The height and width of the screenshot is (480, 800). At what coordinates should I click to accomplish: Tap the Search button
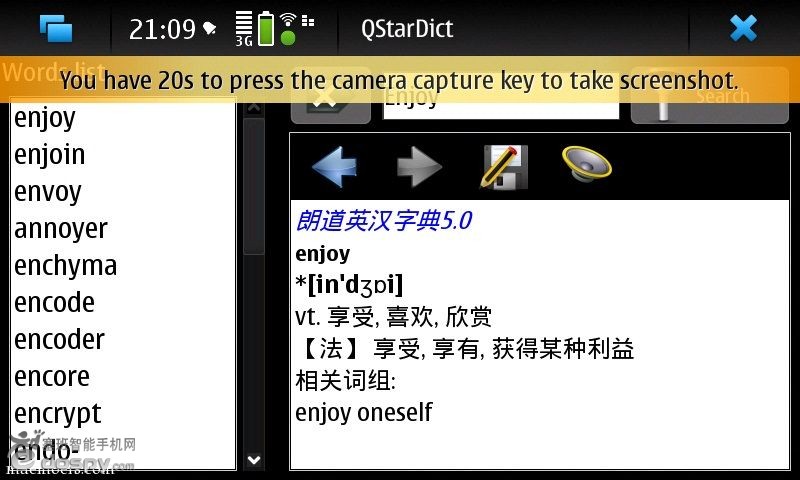[710, 96]
